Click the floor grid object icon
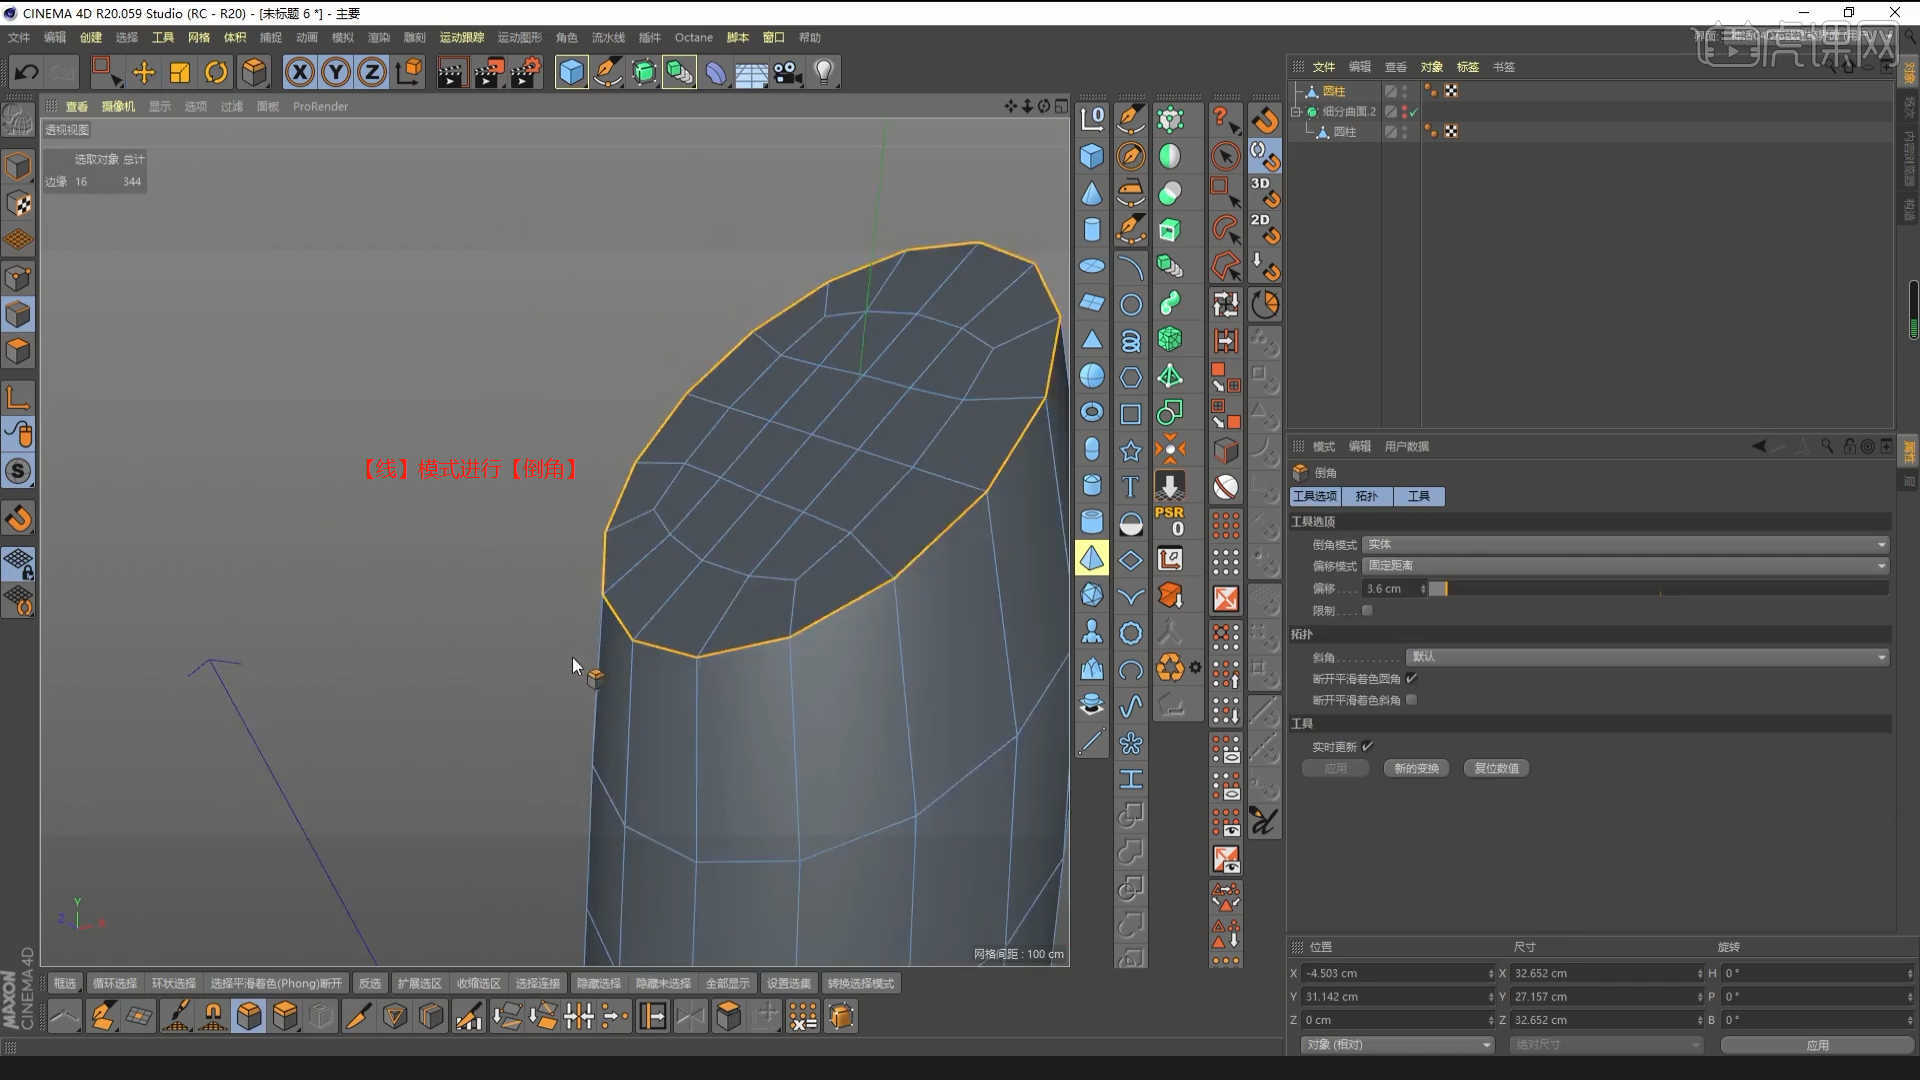This screenshot has width=1920, height=1080. pyautogui.click(x=751, y=72)
